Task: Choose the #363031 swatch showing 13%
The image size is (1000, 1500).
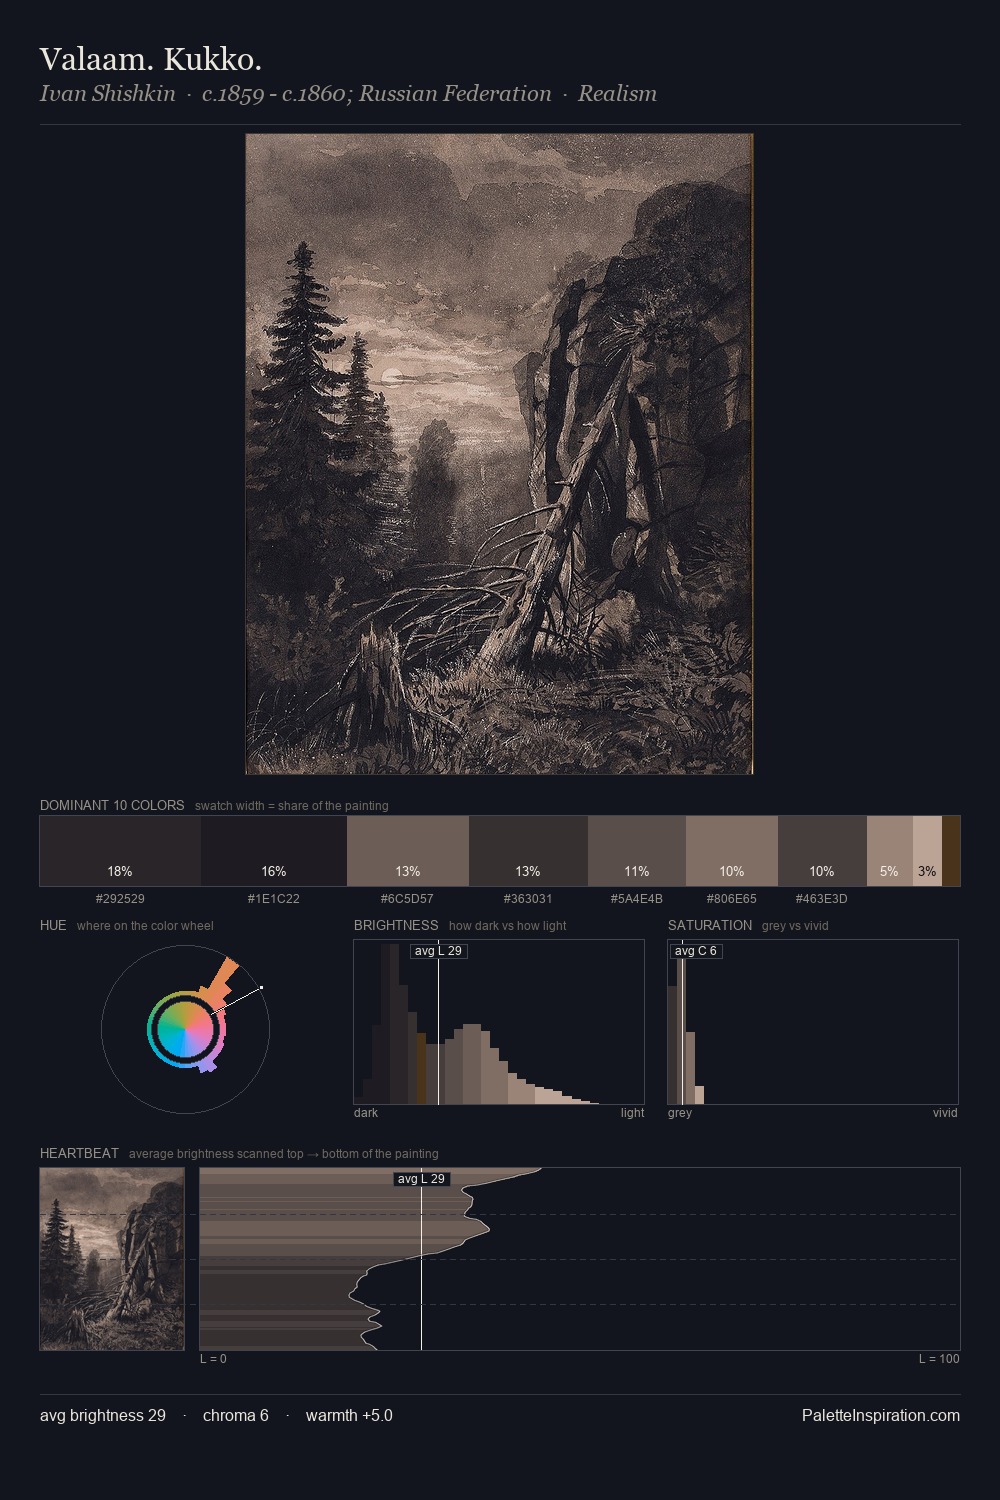Action: 528,851
